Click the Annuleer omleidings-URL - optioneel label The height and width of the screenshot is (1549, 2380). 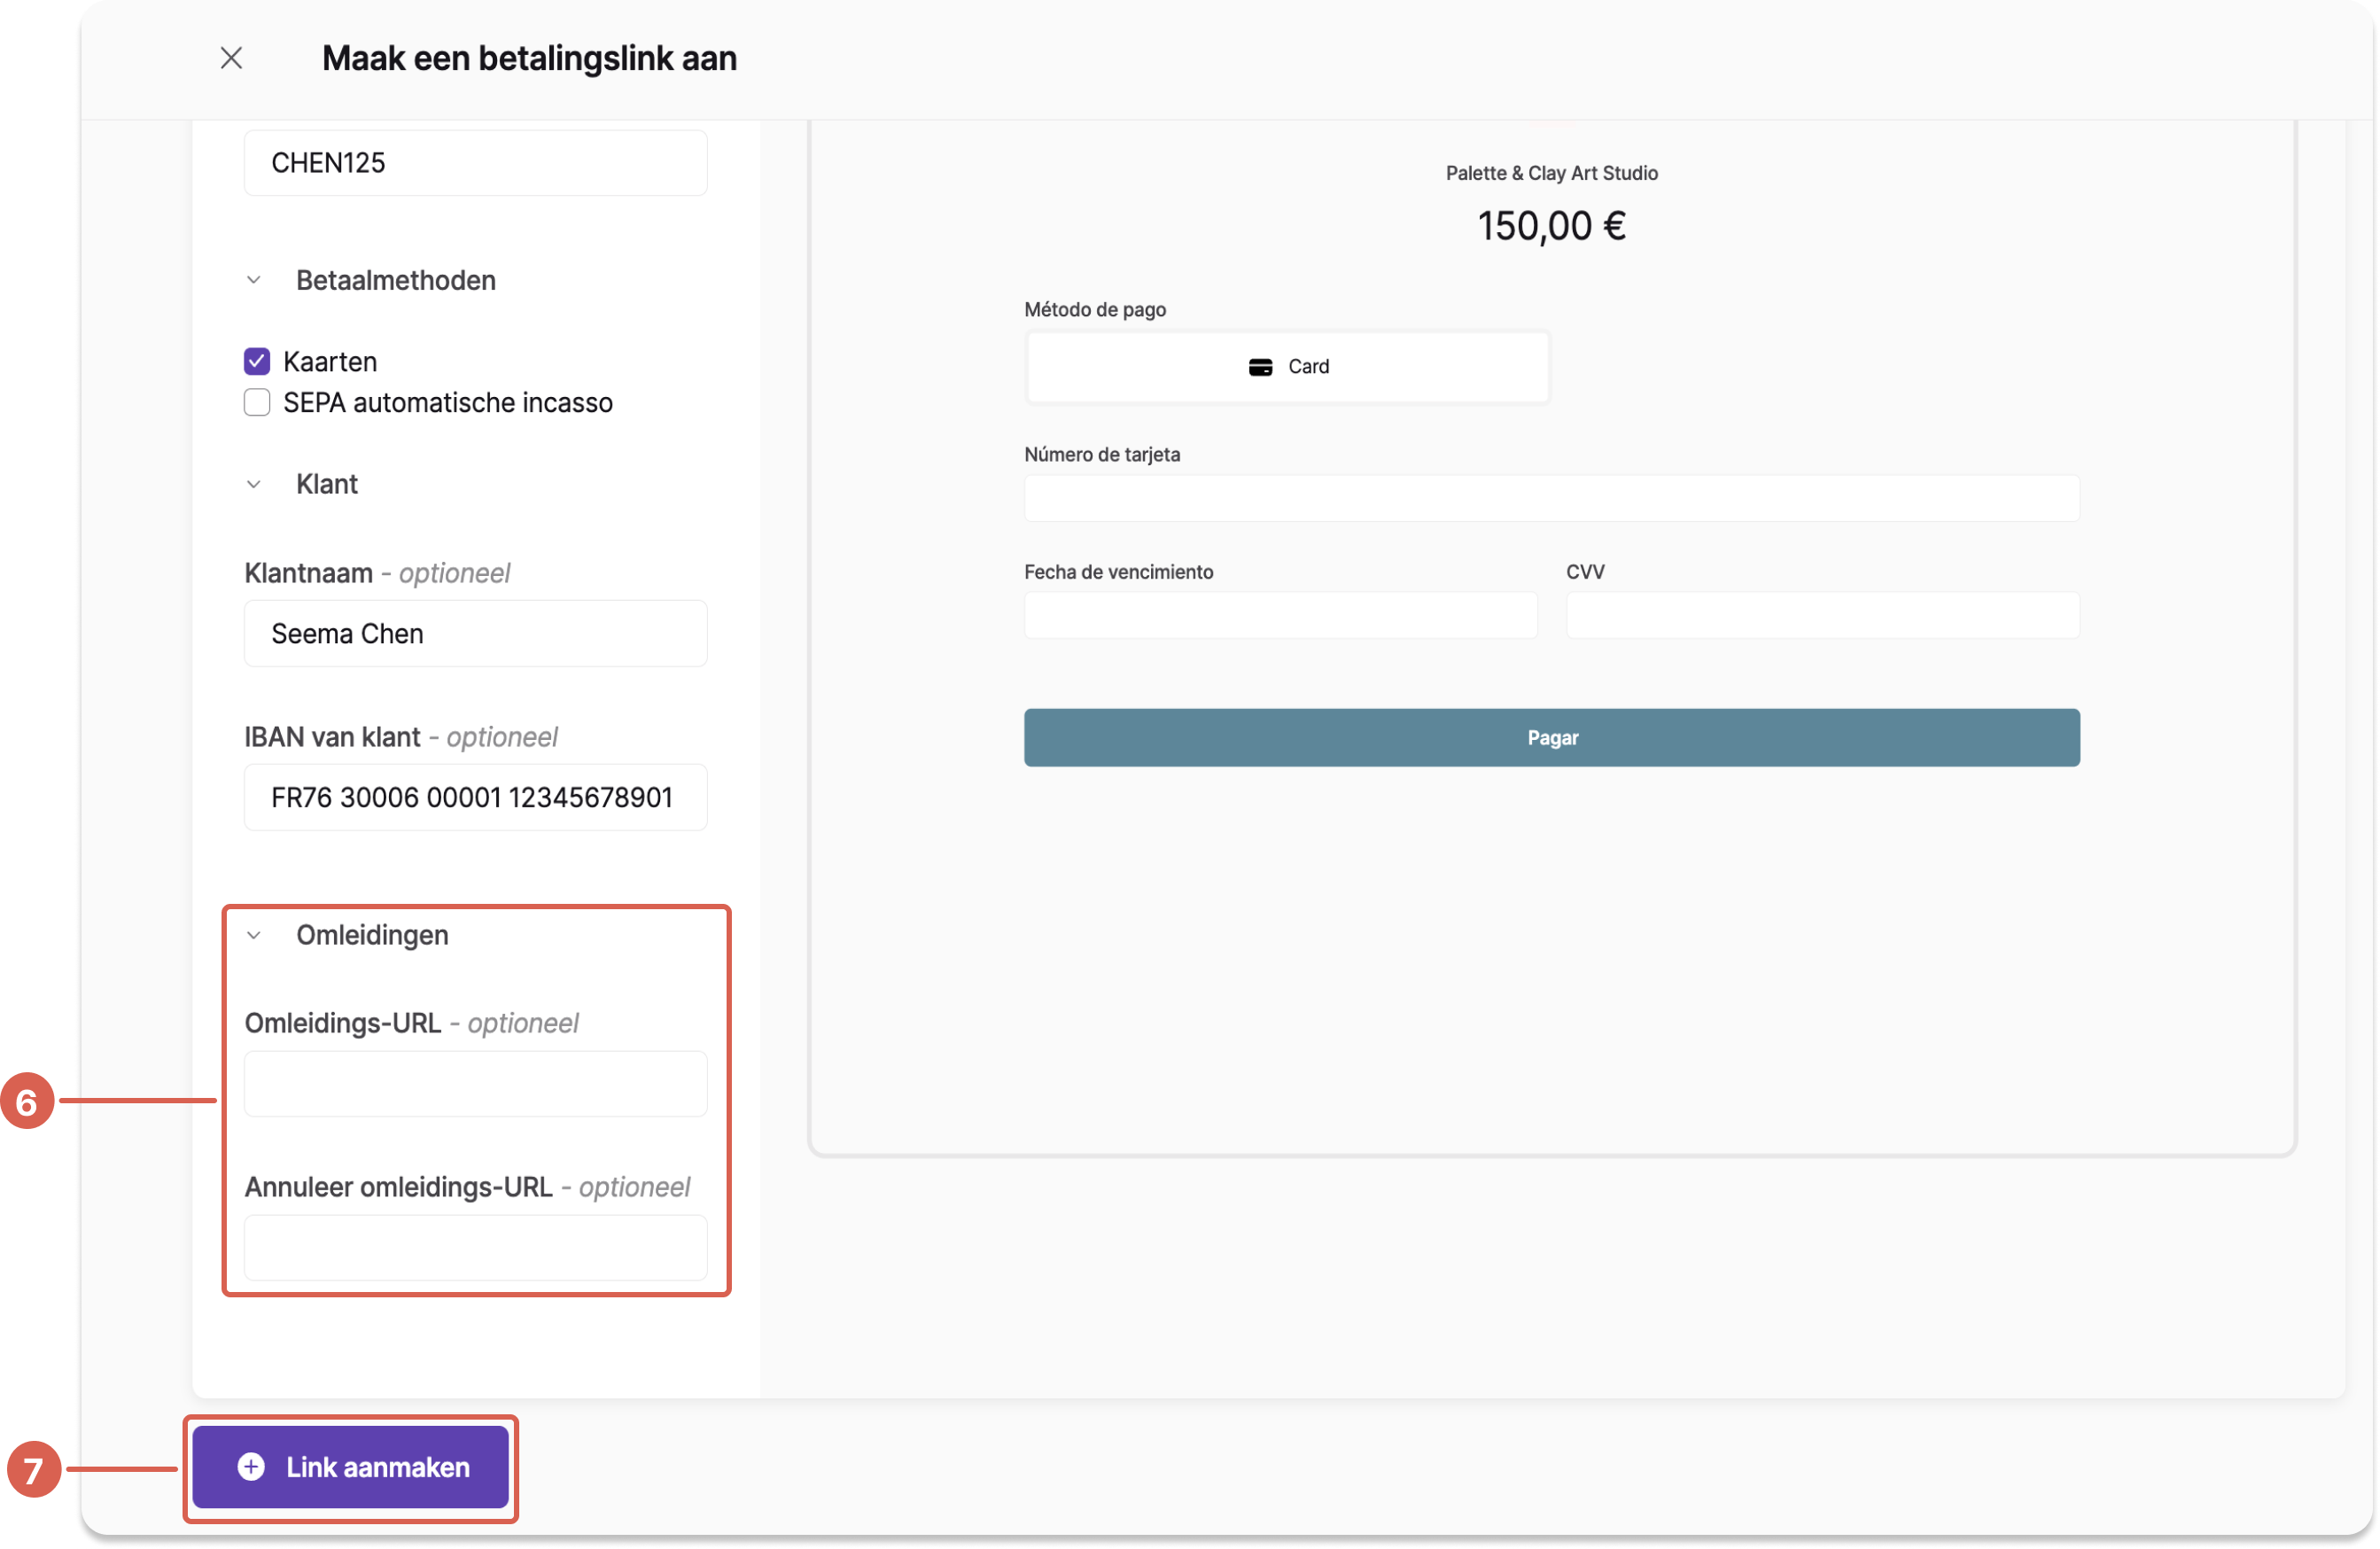click(467, 1187)
